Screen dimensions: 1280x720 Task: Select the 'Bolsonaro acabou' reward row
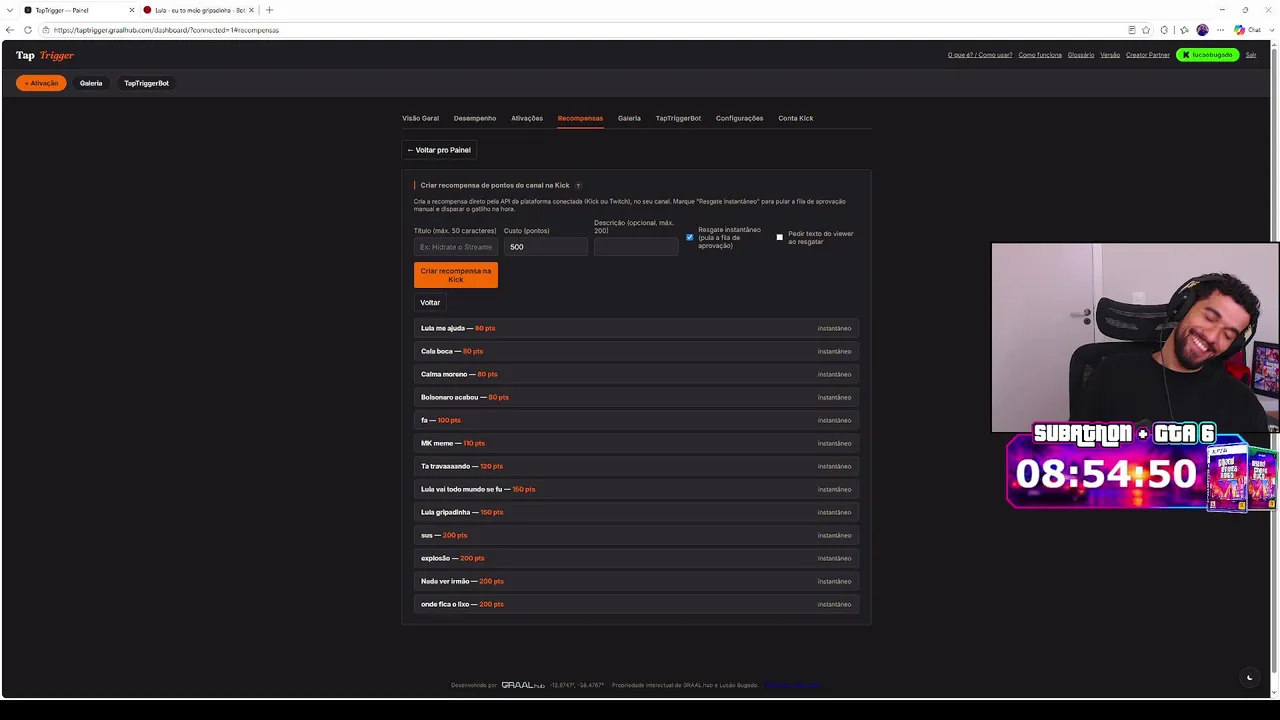click(x=636, y=397)
